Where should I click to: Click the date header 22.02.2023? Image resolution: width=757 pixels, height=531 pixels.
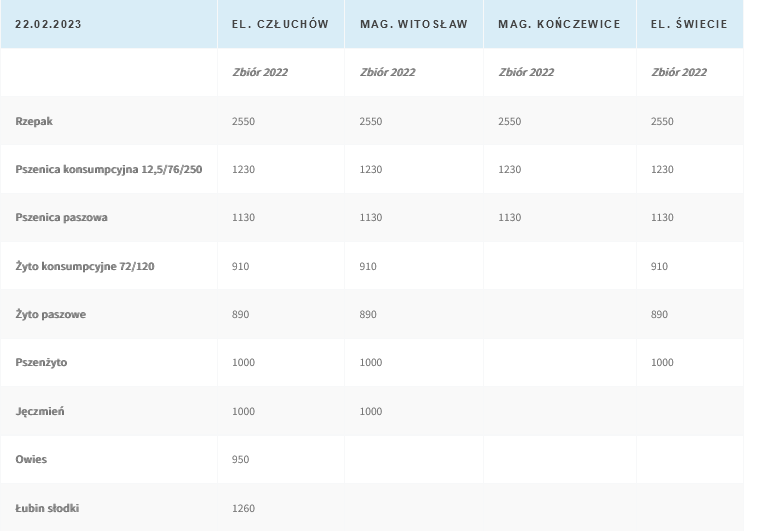coord(49,23)
